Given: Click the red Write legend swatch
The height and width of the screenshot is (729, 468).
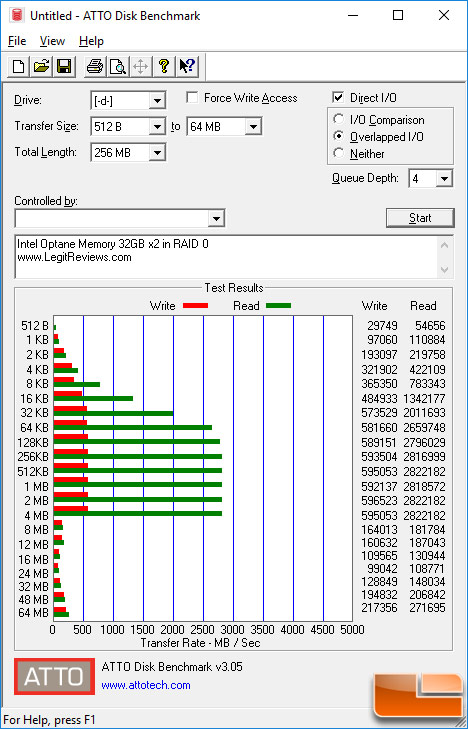Looking at the screenshot, I should [x=195, y=306].
